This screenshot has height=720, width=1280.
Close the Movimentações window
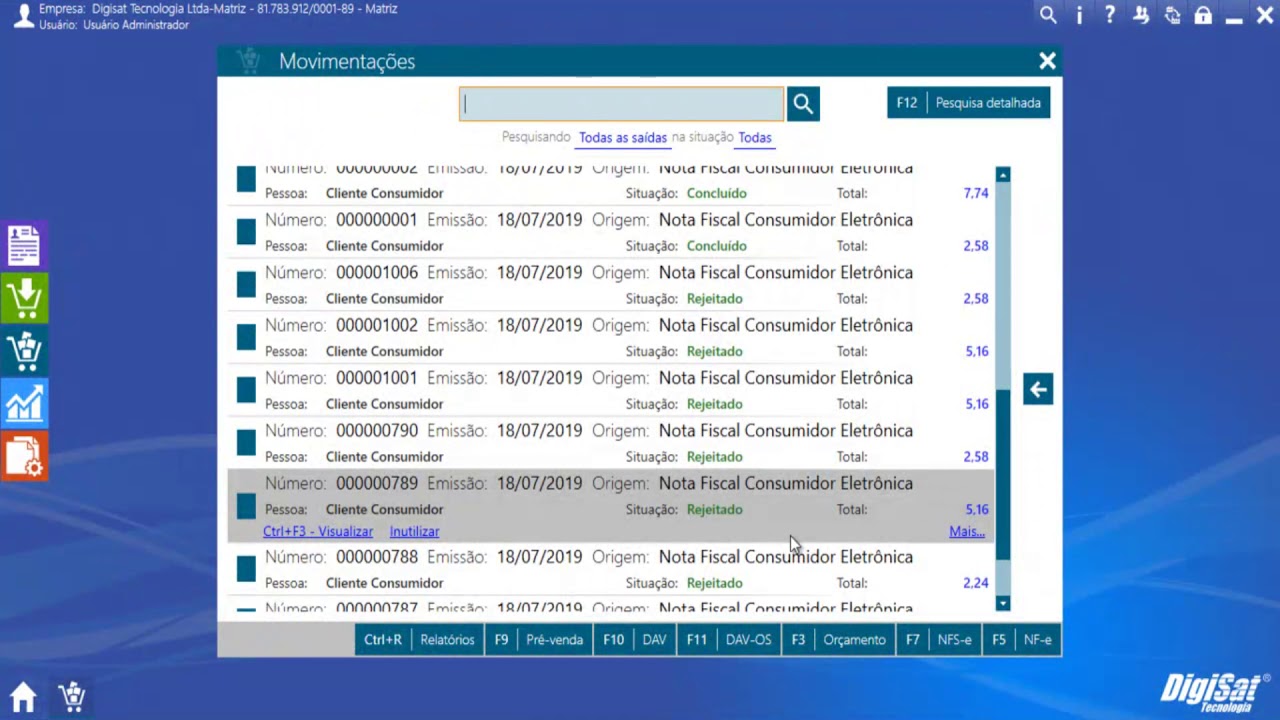pyautogui.click(x=1047, y=61)
